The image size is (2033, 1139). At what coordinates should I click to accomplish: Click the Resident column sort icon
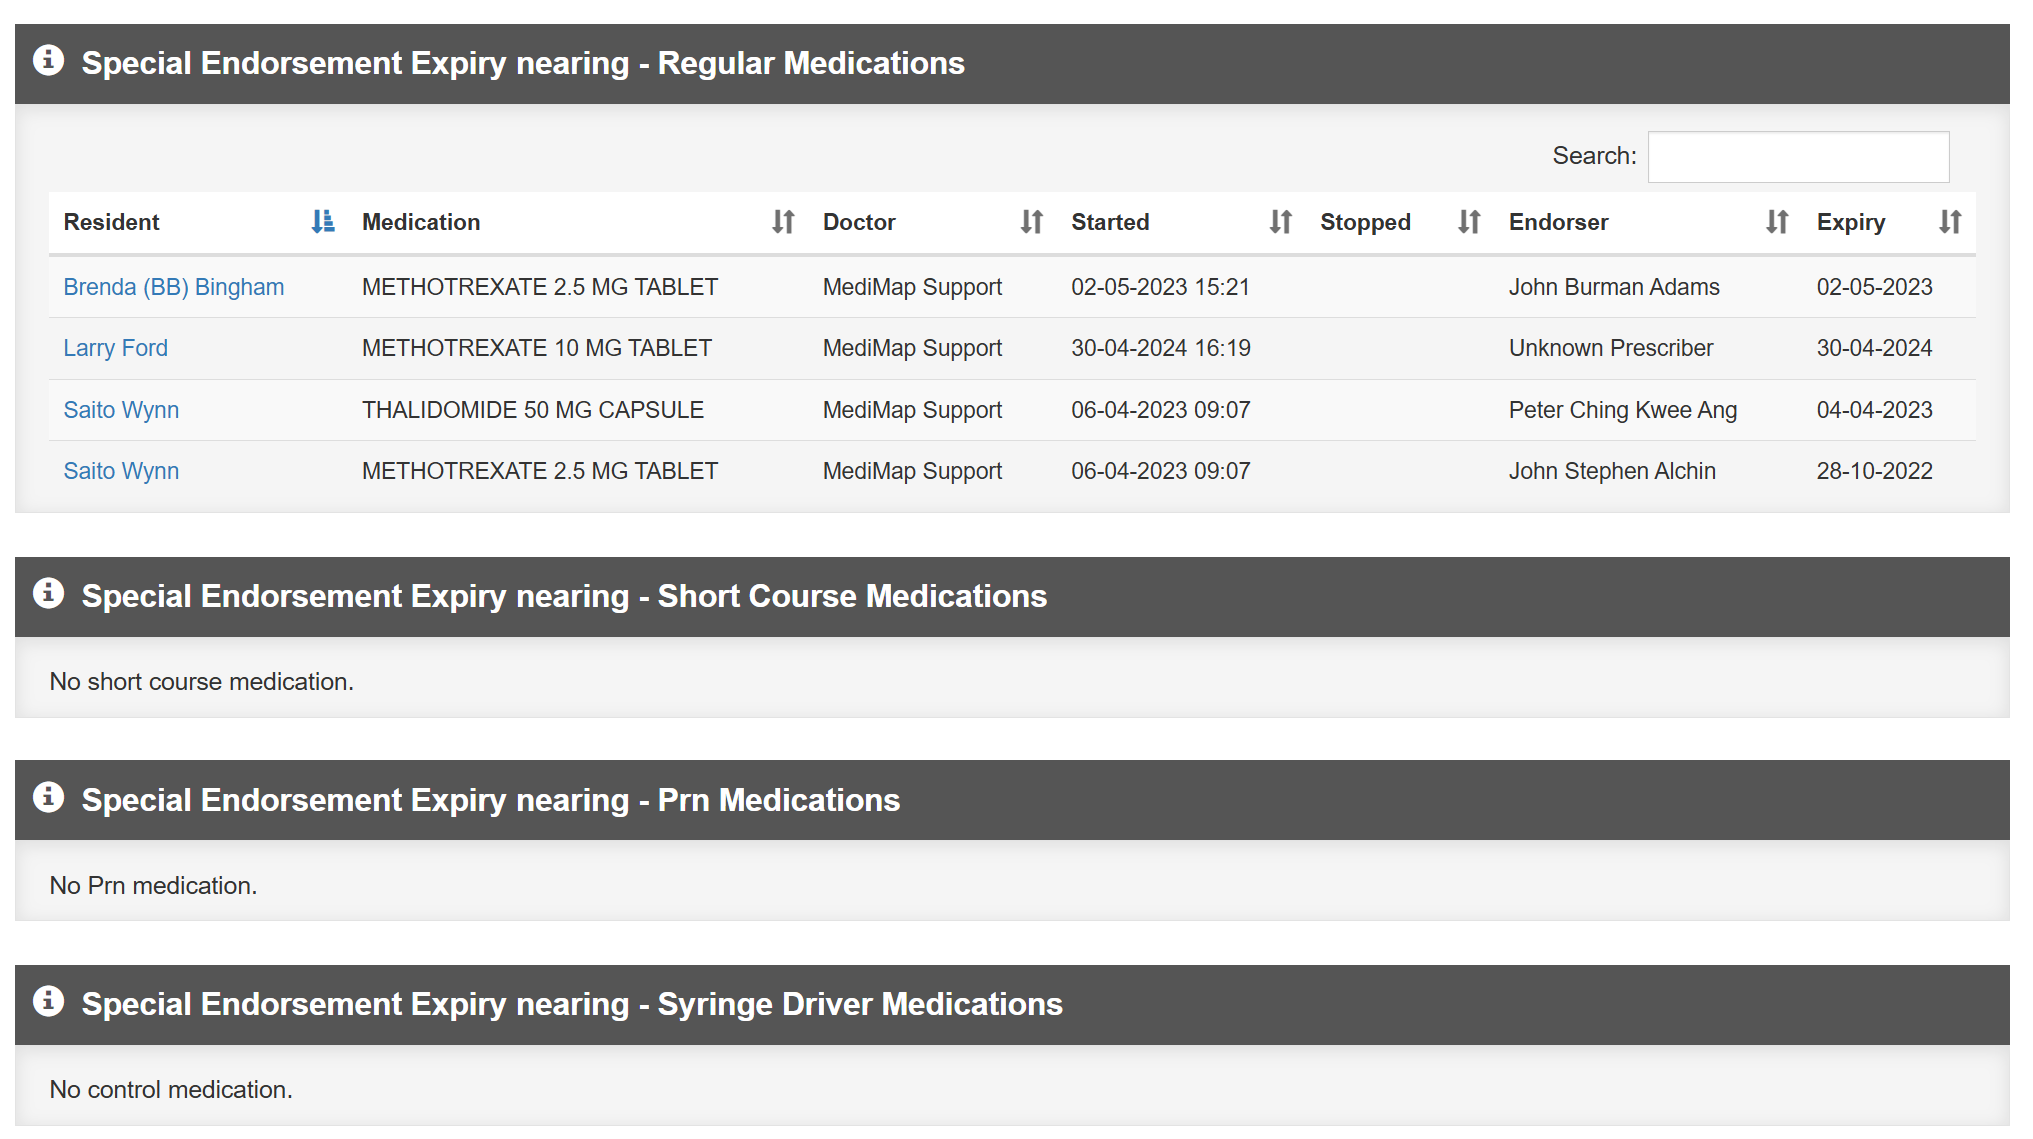pos(322,222)
